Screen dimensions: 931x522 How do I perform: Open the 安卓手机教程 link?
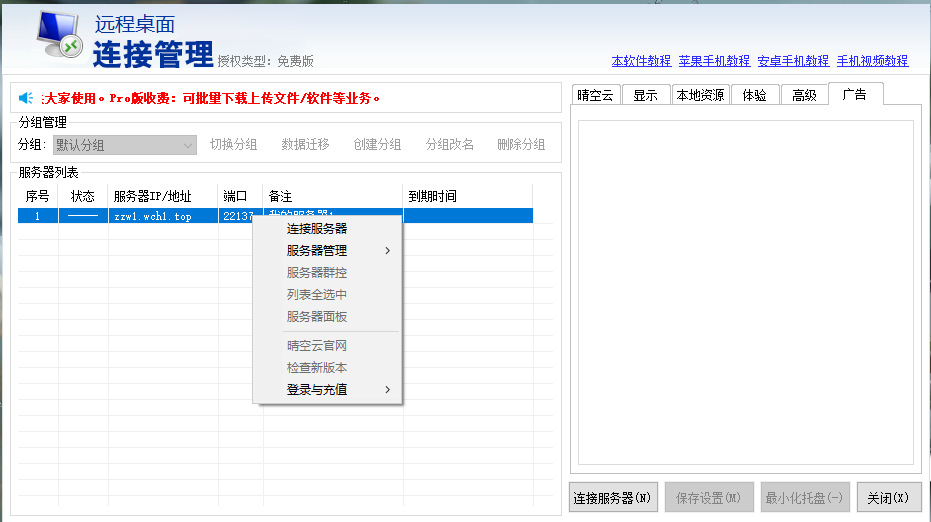793,61
